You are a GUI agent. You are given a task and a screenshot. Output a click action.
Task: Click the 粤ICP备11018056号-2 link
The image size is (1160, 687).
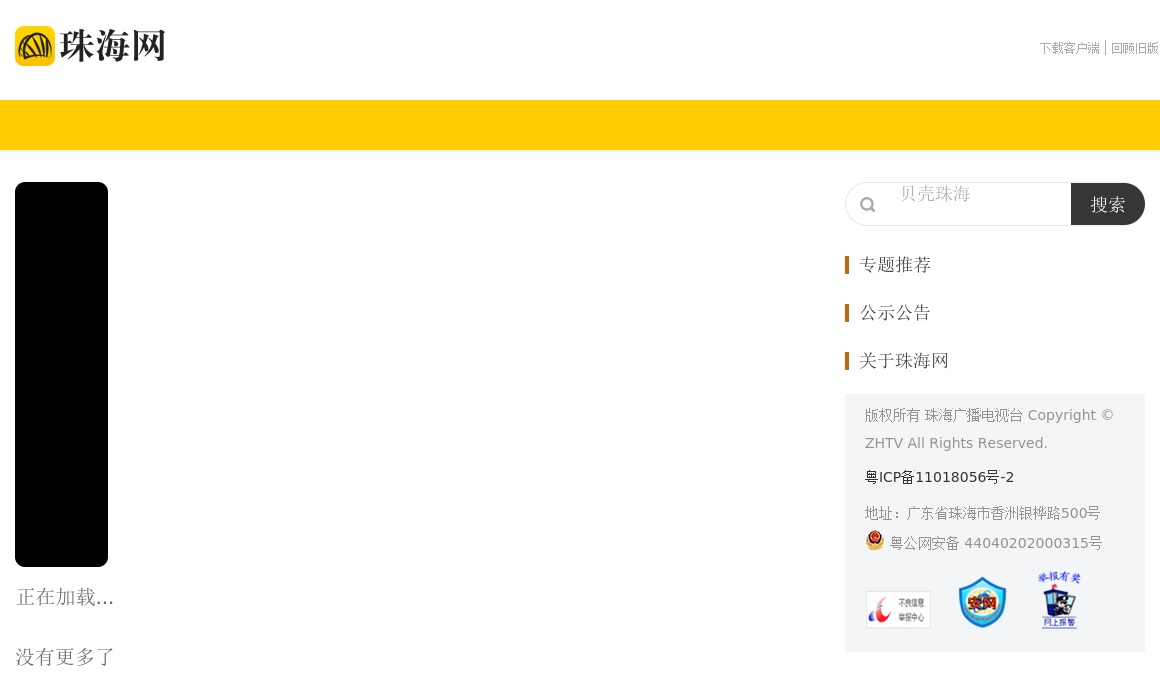939,477
